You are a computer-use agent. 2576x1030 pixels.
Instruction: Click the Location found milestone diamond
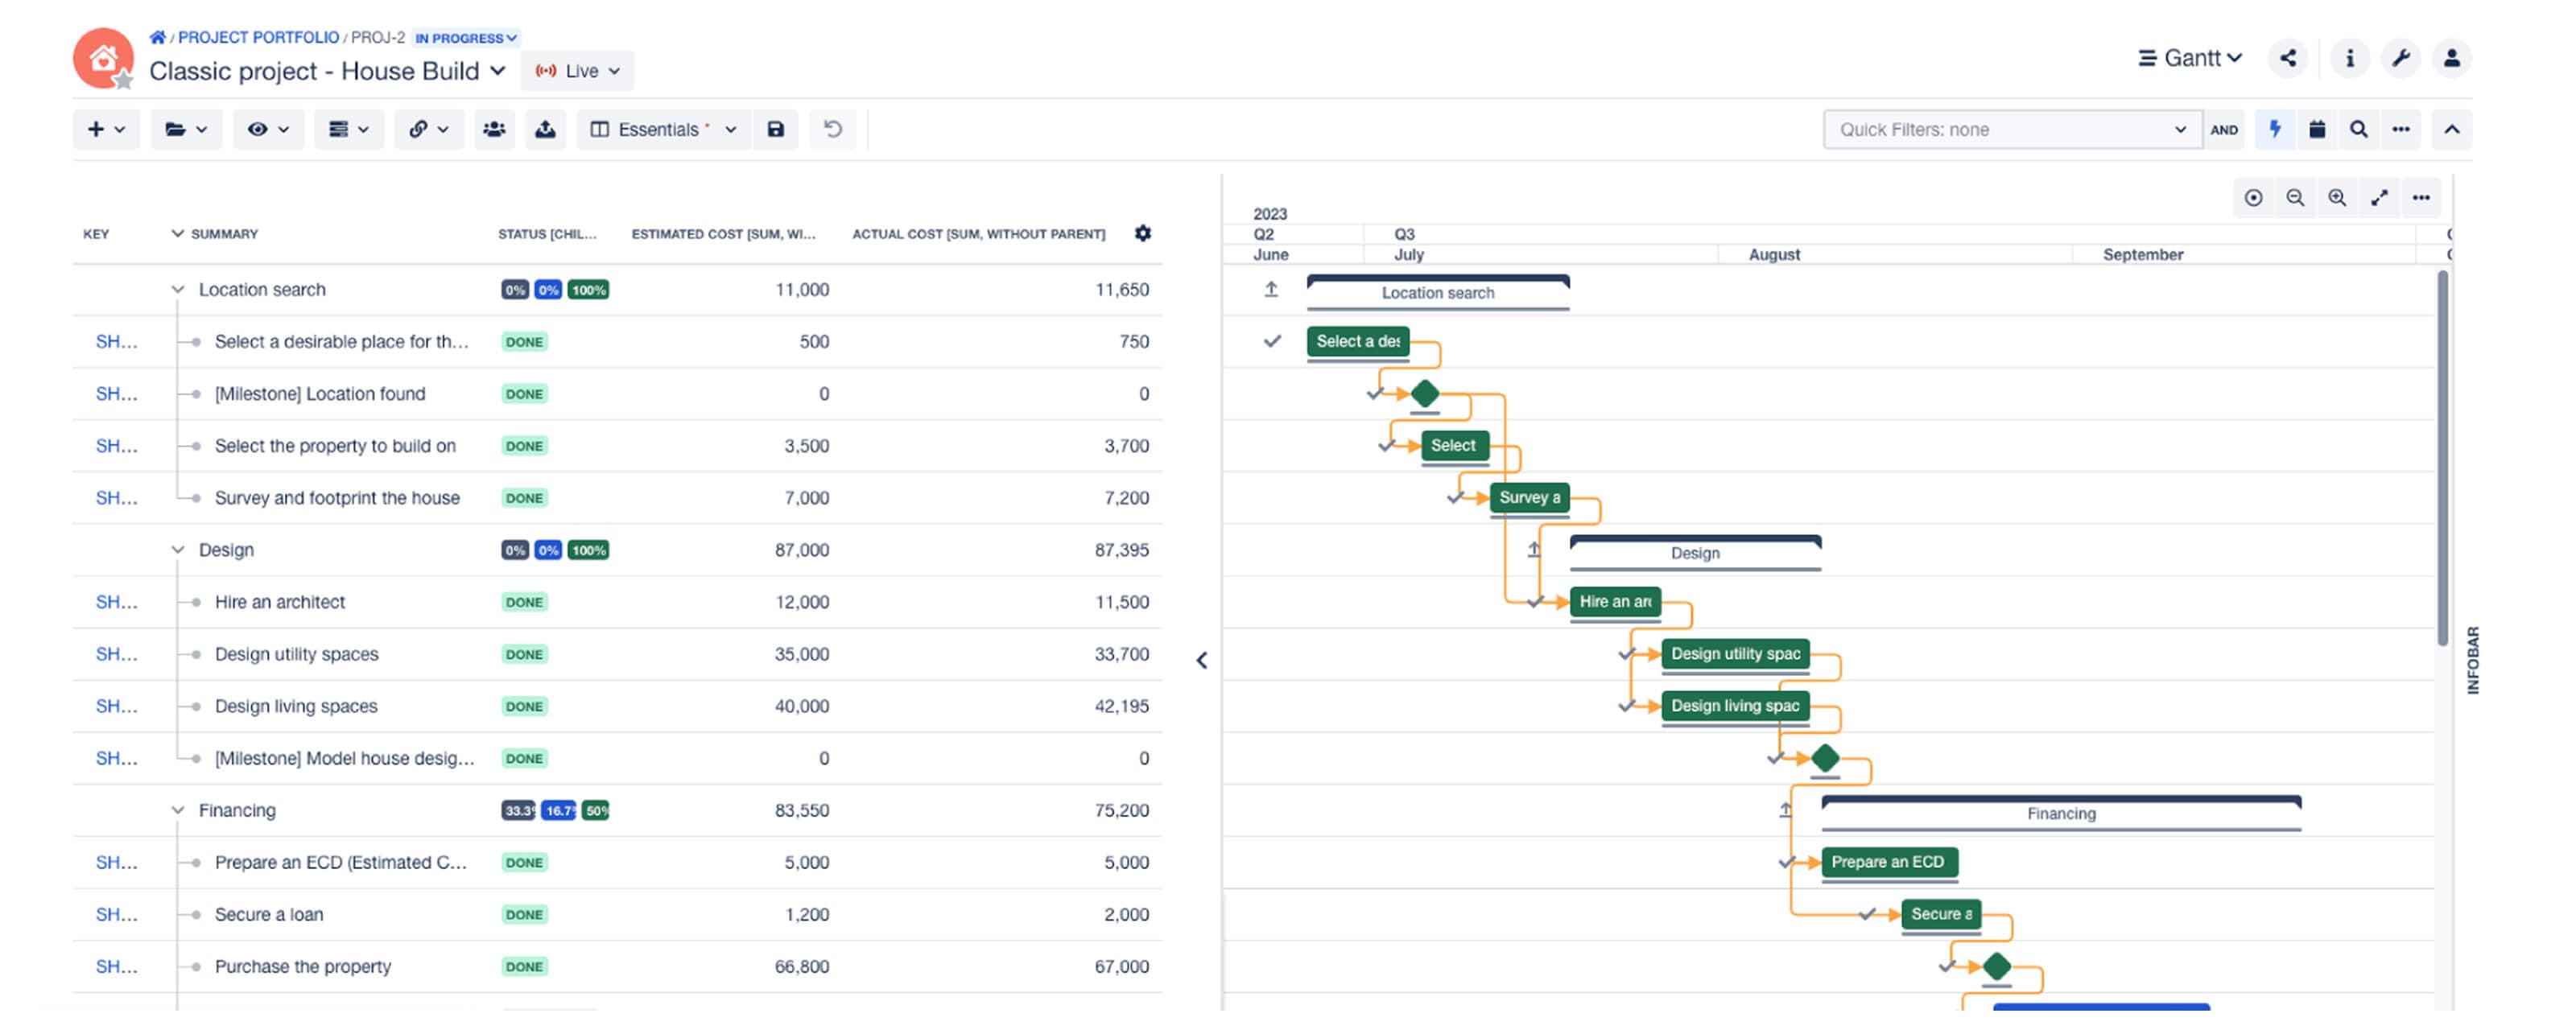[x=1424, y=394]
